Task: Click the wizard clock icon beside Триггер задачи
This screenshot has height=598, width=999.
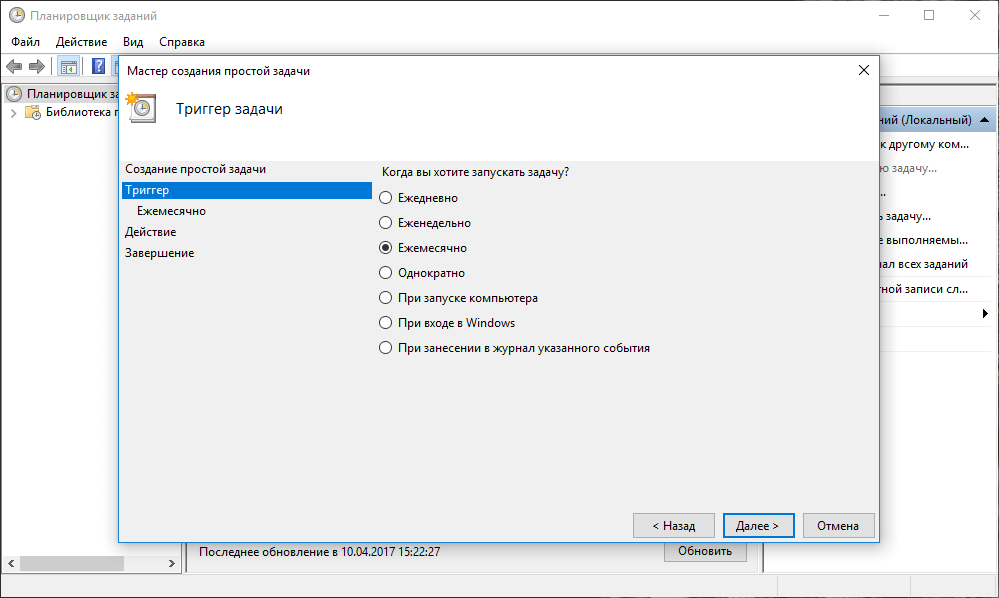Action: [x=141, y=108]
